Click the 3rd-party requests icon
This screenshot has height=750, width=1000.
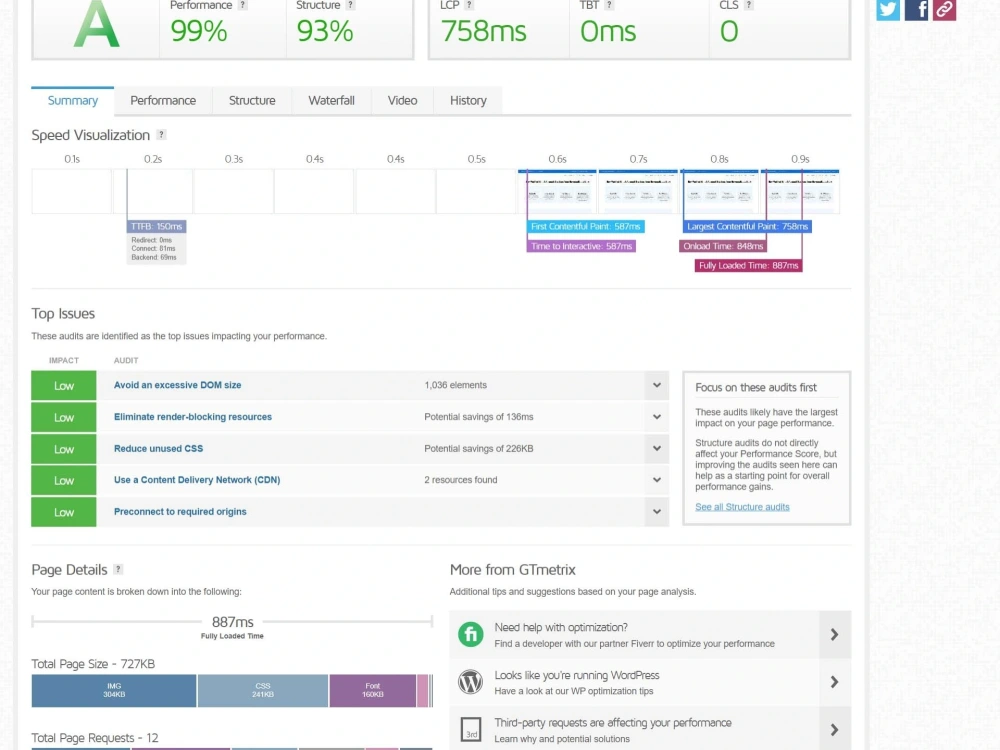[471, 729]
